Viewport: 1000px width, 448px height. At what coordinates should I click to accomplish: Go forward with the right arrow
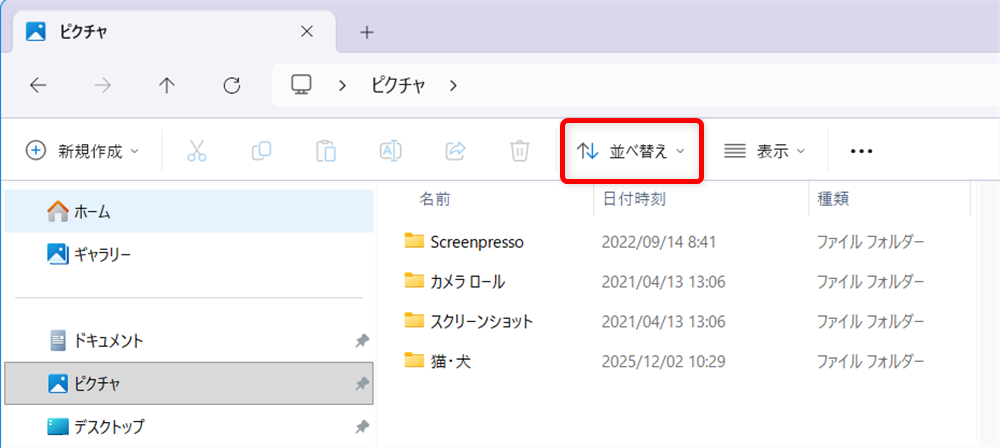102,86
